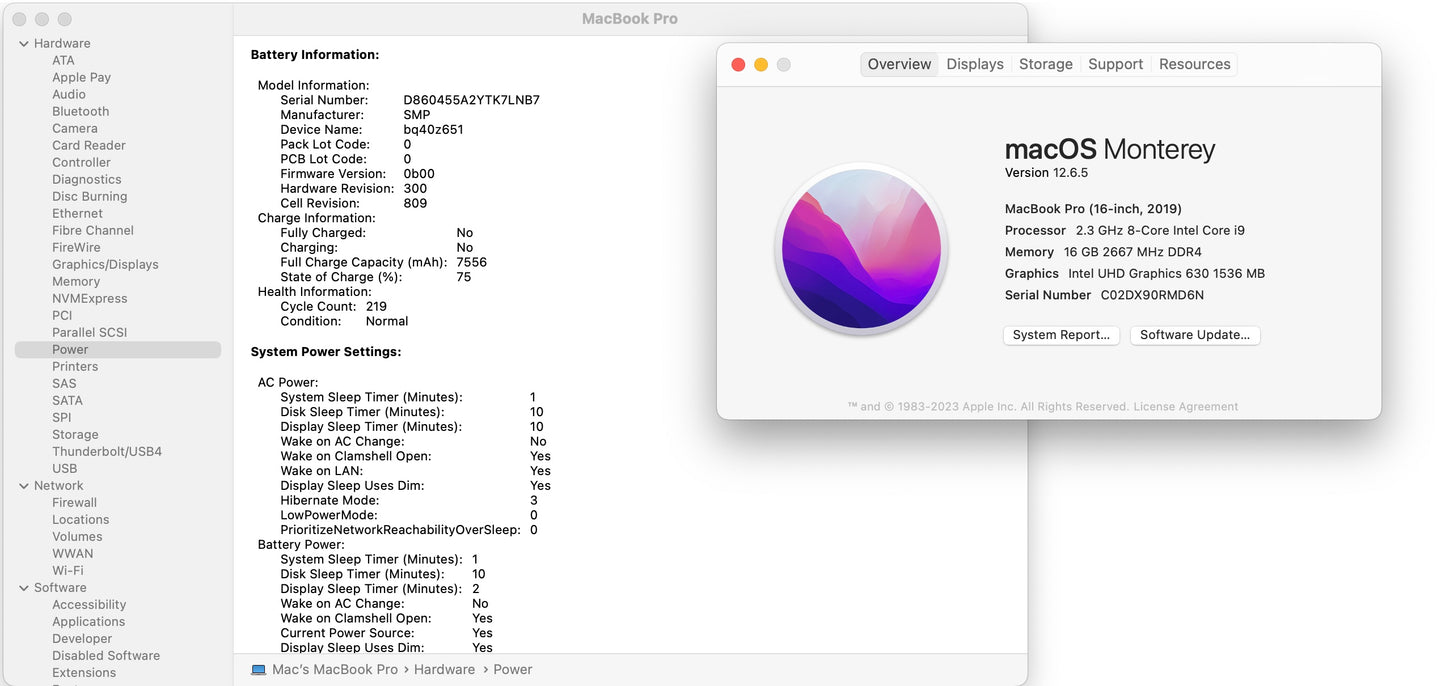This screenshot has width=1445, height=686.
Task: Click Hardware in the bottom path bar
Action: point(444,670)
